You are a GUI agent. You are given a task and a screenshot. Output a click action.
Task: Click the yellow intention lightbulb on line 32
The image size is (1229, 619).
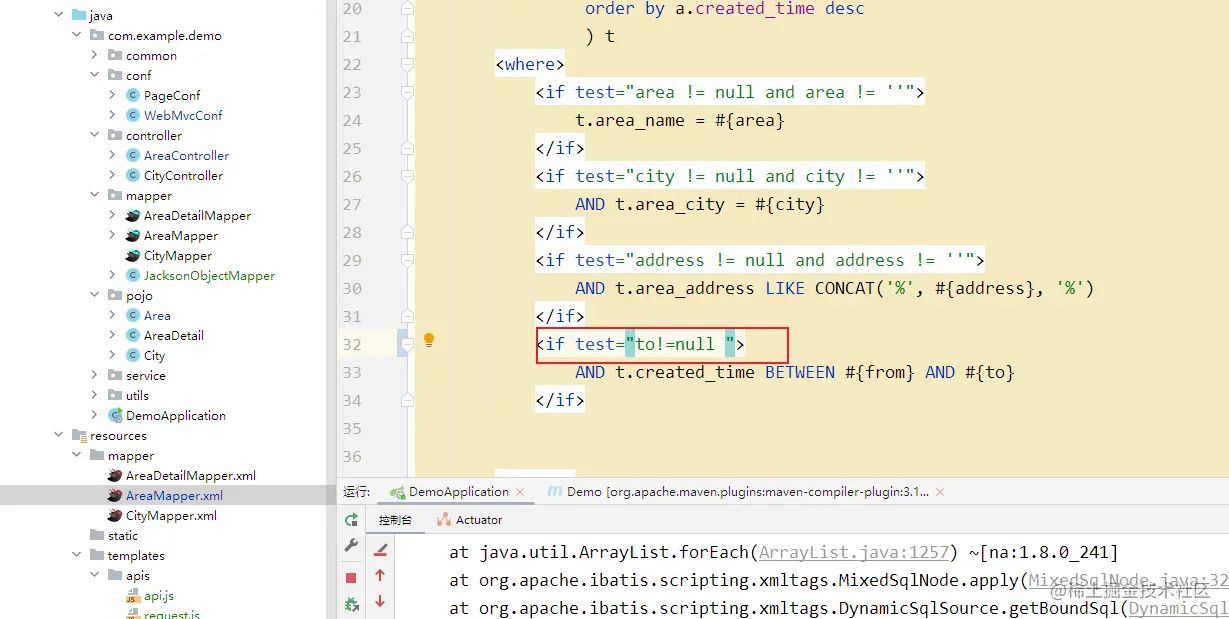pos(429,340)
